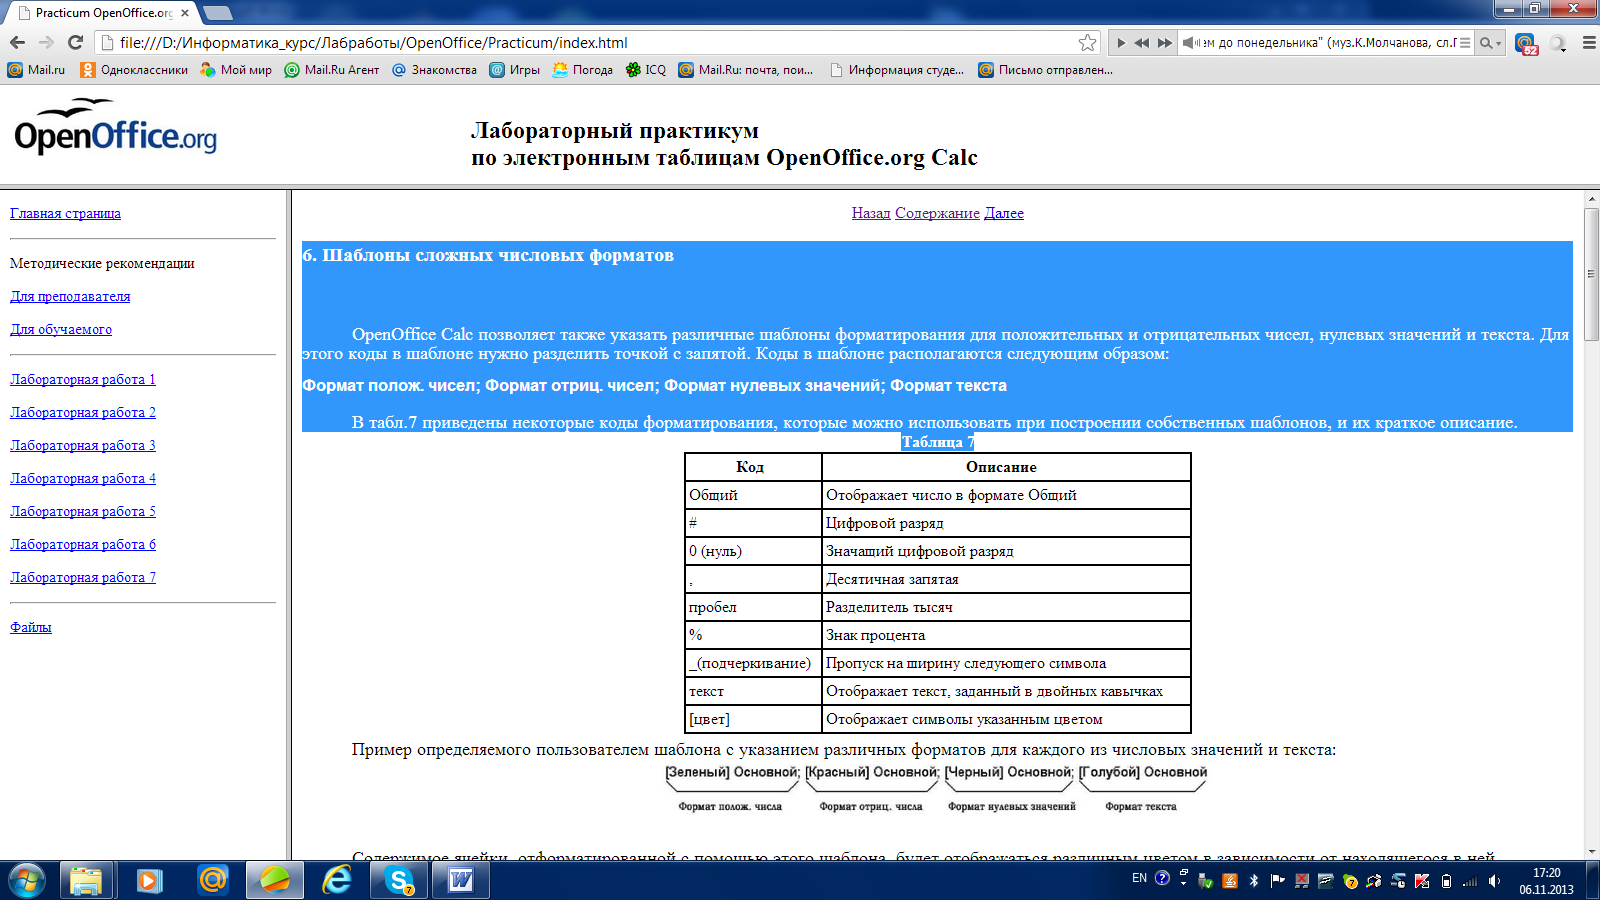
Task: Click the Bluetooth tray icon
Action: click(x=1253, y=881)
